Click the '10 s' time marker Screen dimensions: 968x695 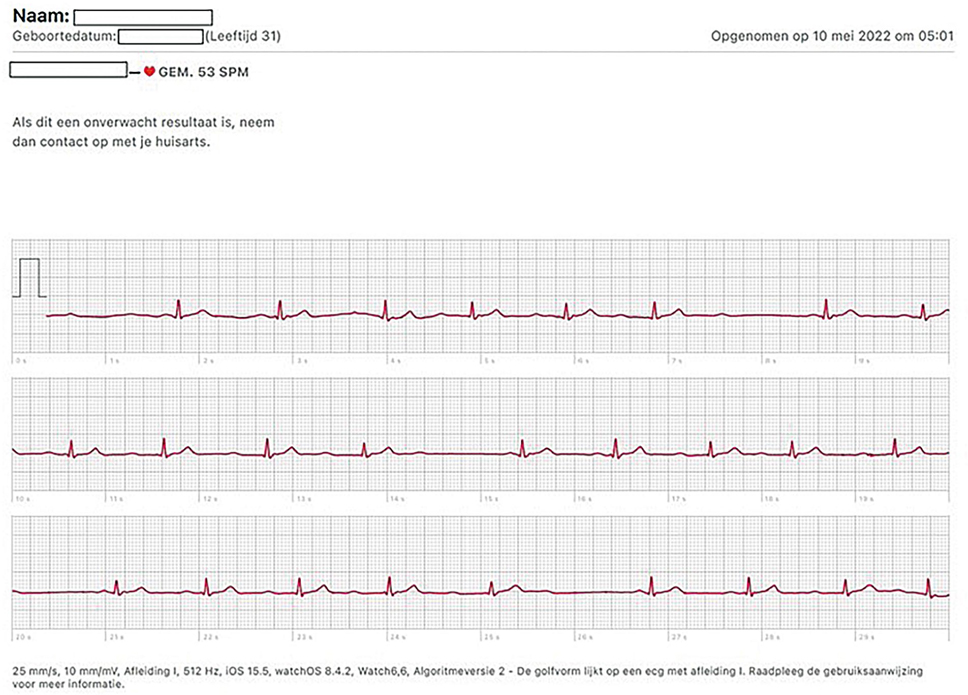click(21, 497)
